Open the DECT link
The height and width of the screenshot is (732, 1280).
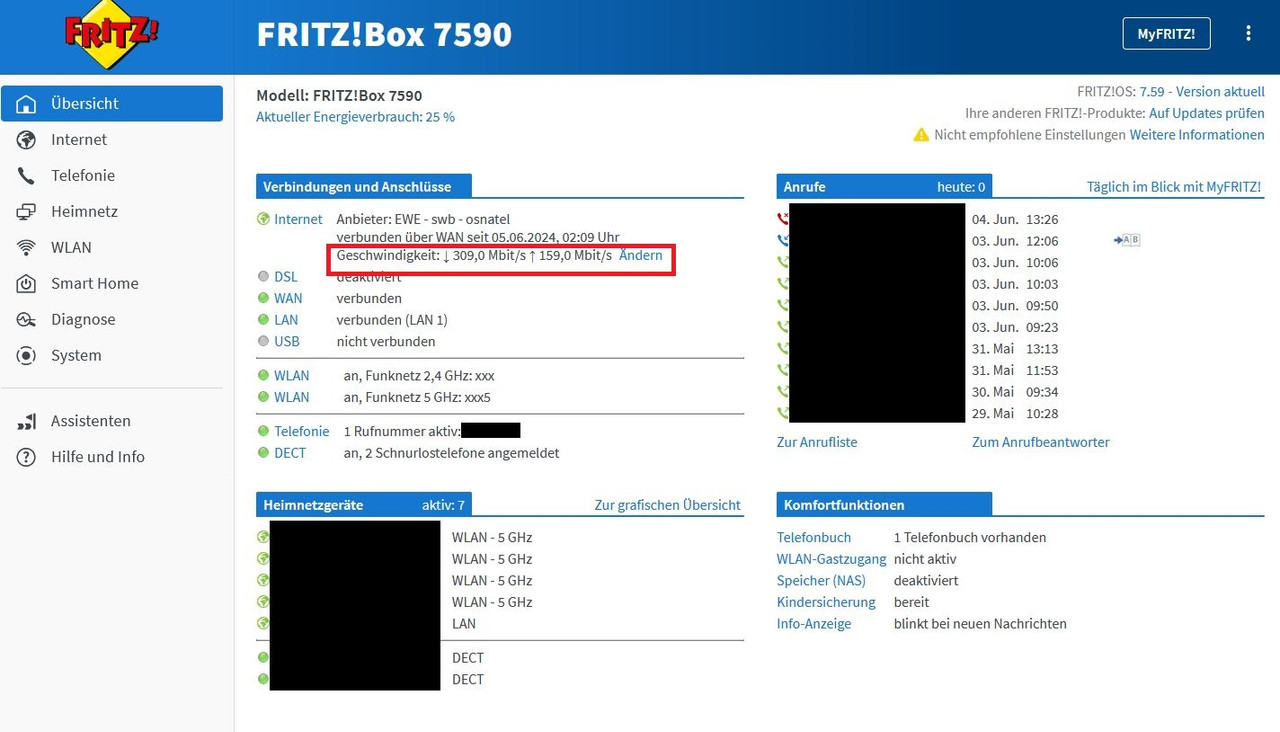point(290,453)
